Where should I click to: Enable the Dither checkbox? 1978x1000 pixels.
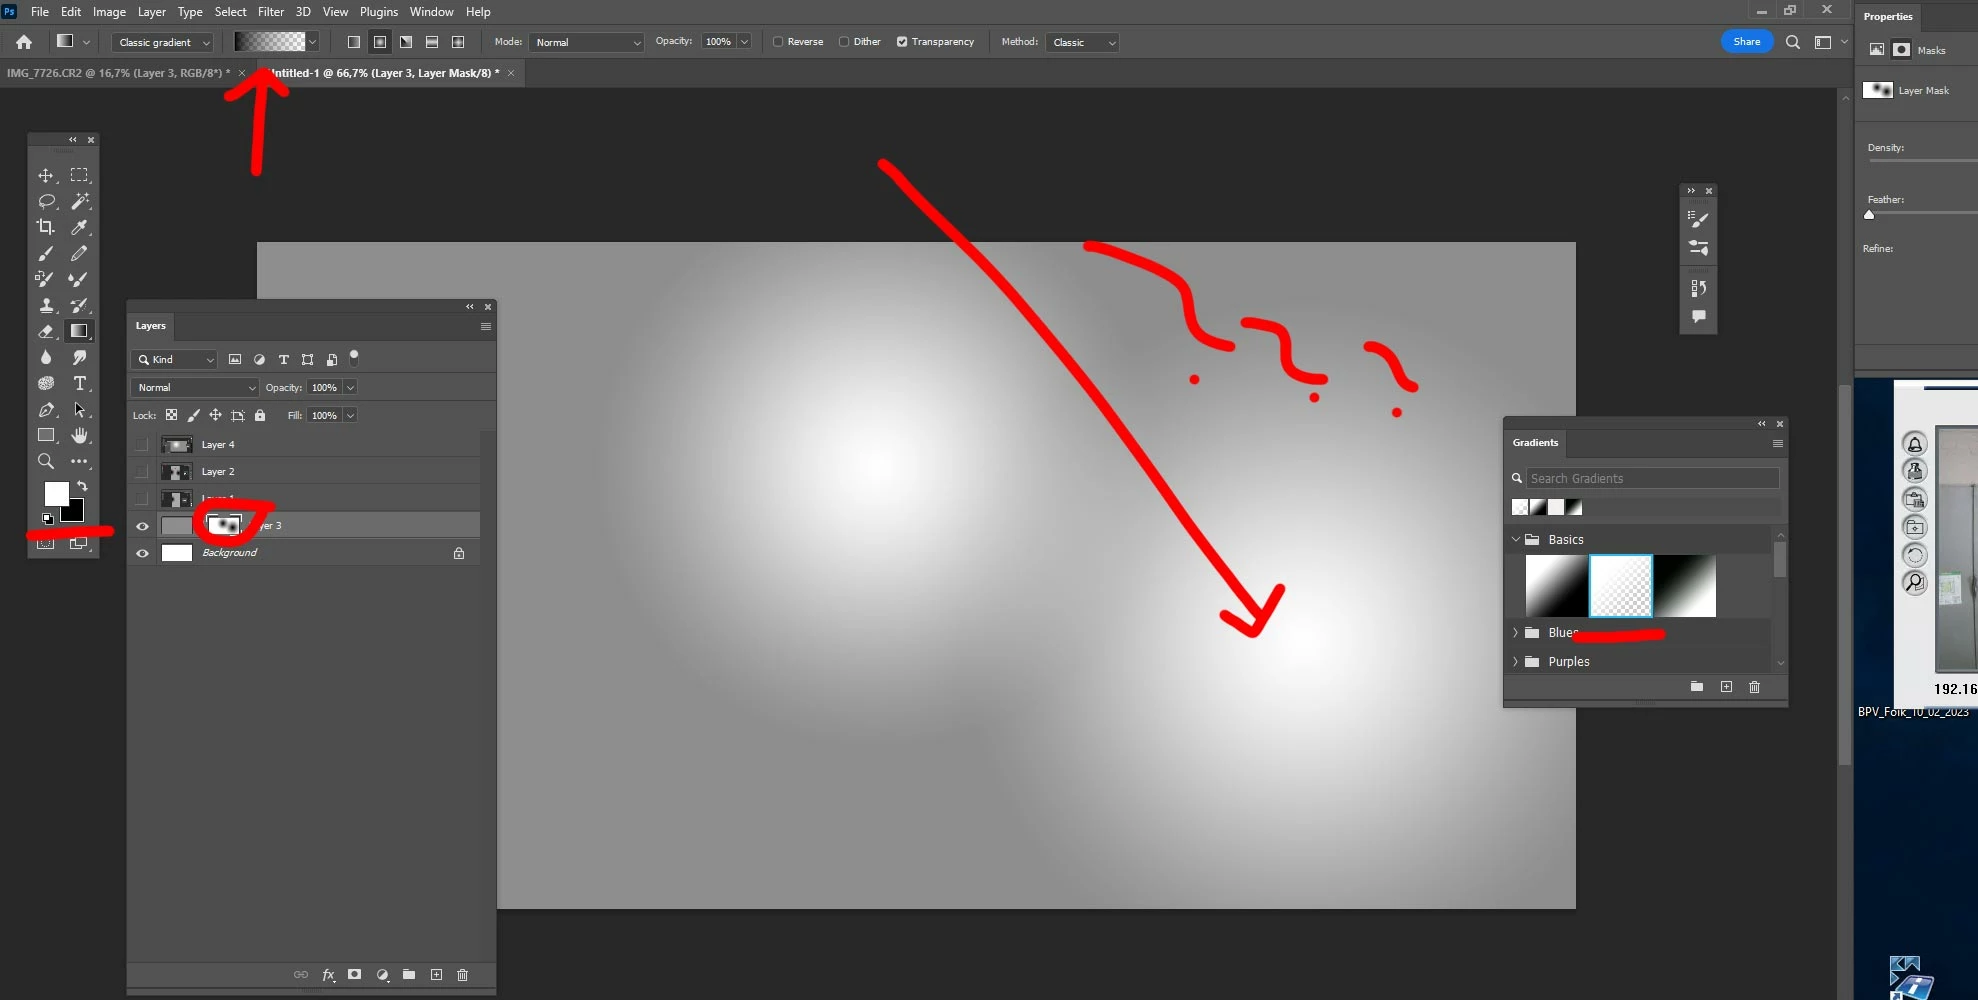click(844, 42)
